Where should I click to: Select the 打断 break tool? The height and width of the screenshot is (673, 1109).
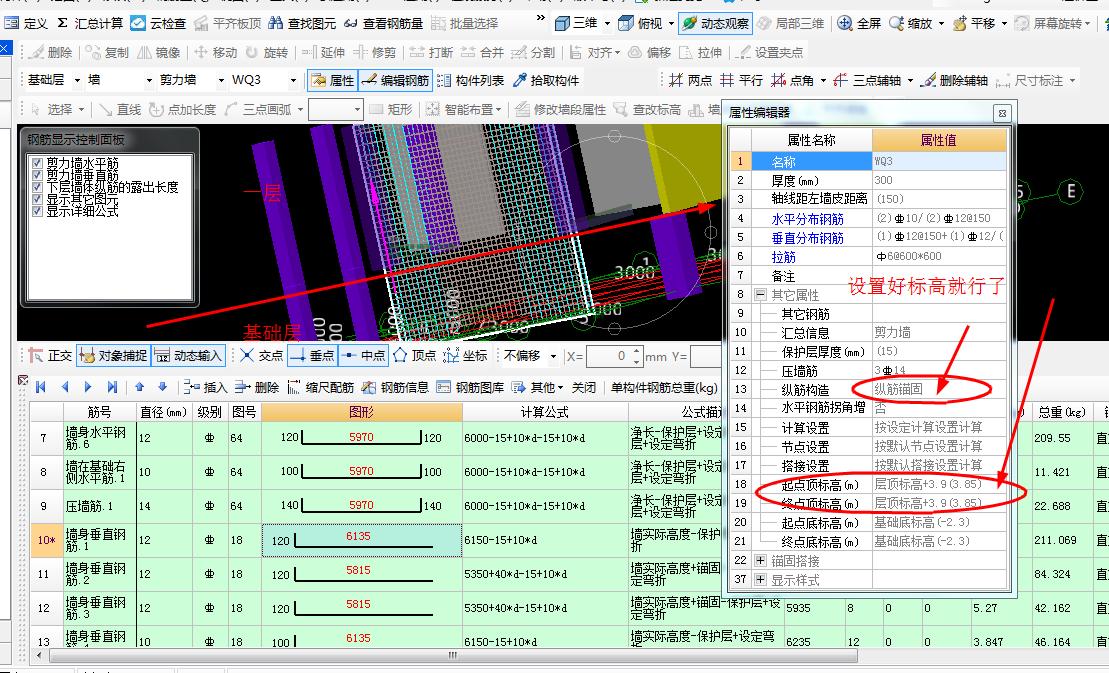click(x=431, y=52)
